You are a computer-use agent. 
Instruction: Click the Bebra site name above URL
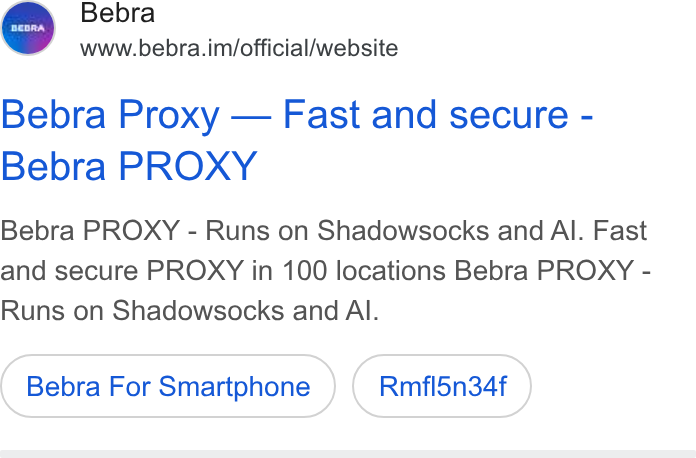pos(118,12)
